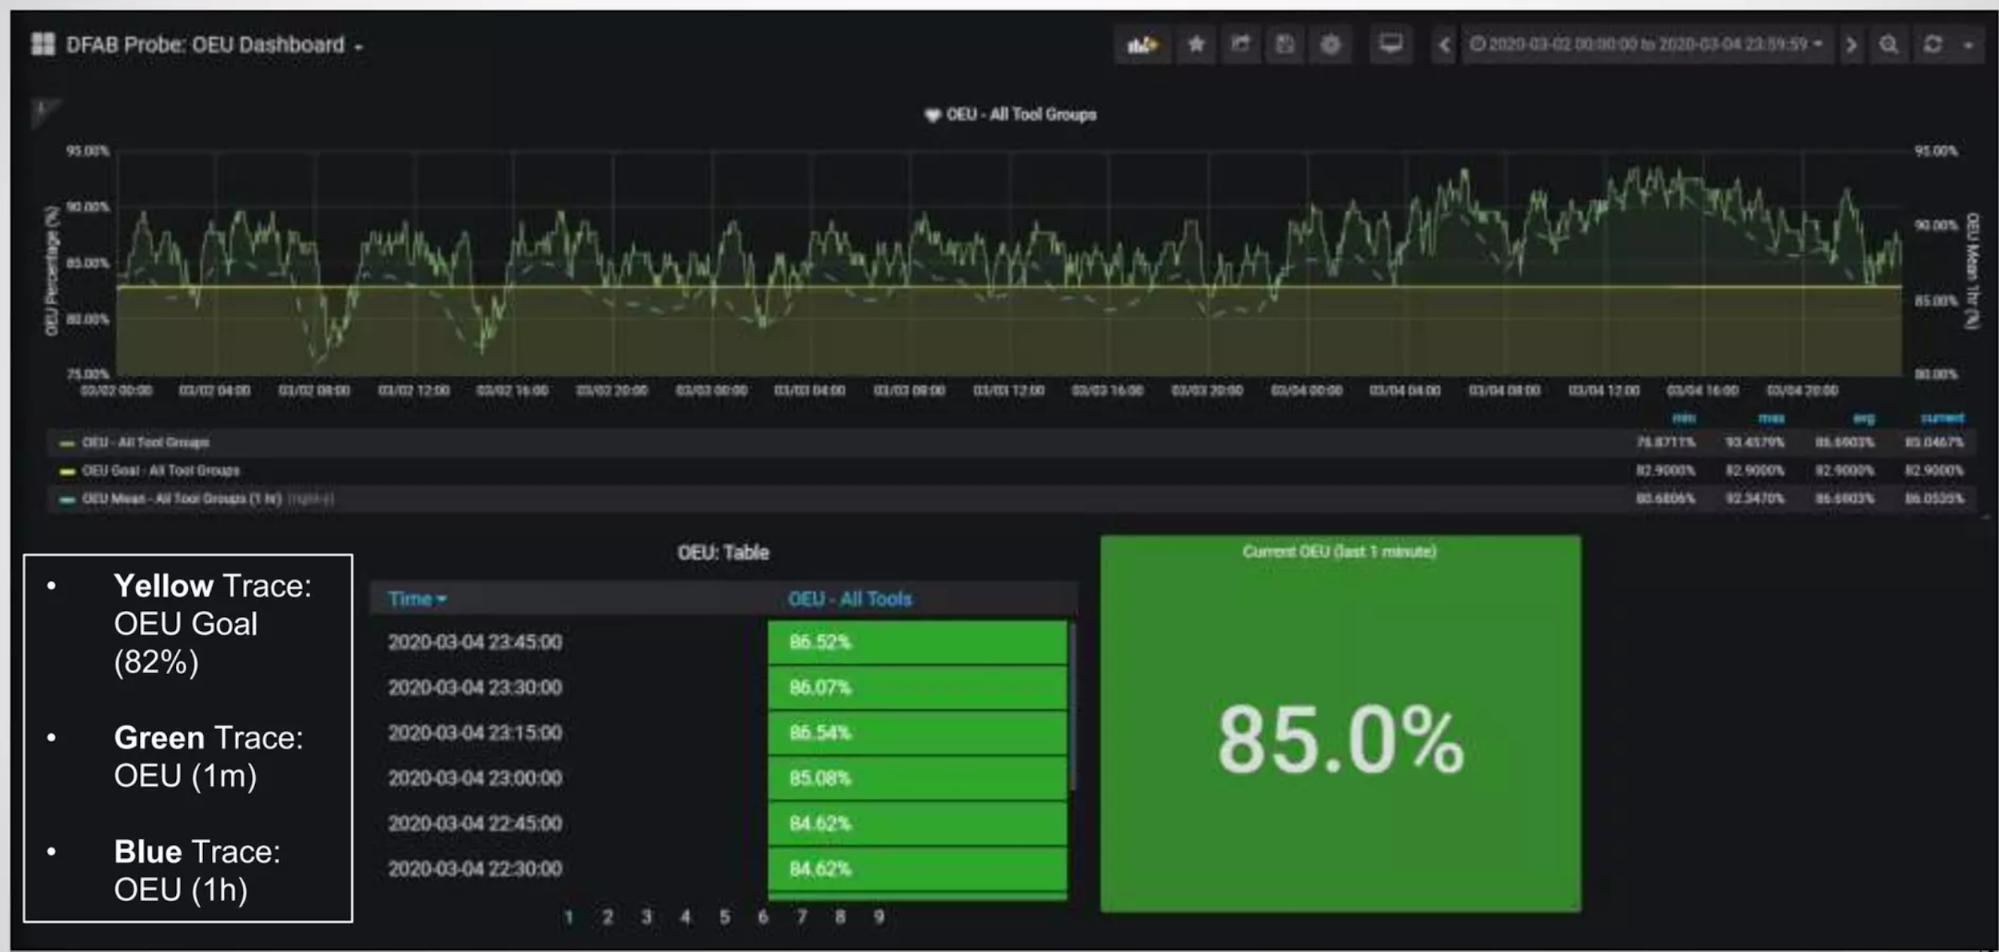The image size is (1999, 952).
Task: Refresh the dashboard
Action: tap(1933, 45)
